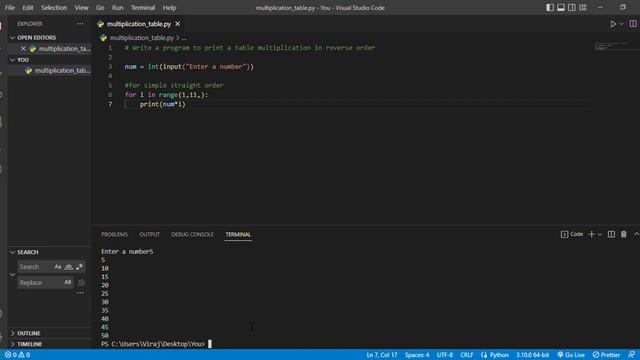Click the CRLF line ending entry
Viewport: 640px width, 360px height.
467,355
